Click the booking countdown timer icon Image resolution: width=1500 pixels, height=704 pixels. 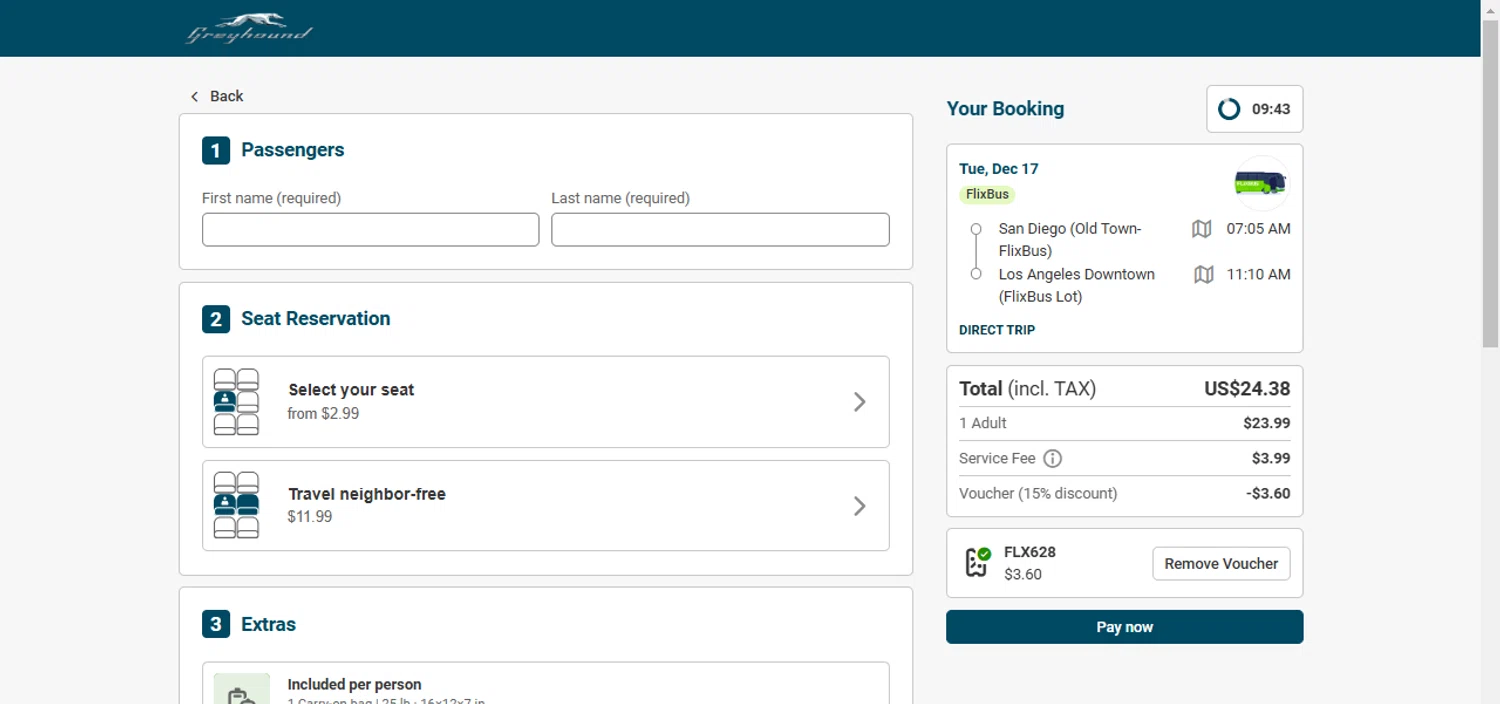1229,109
